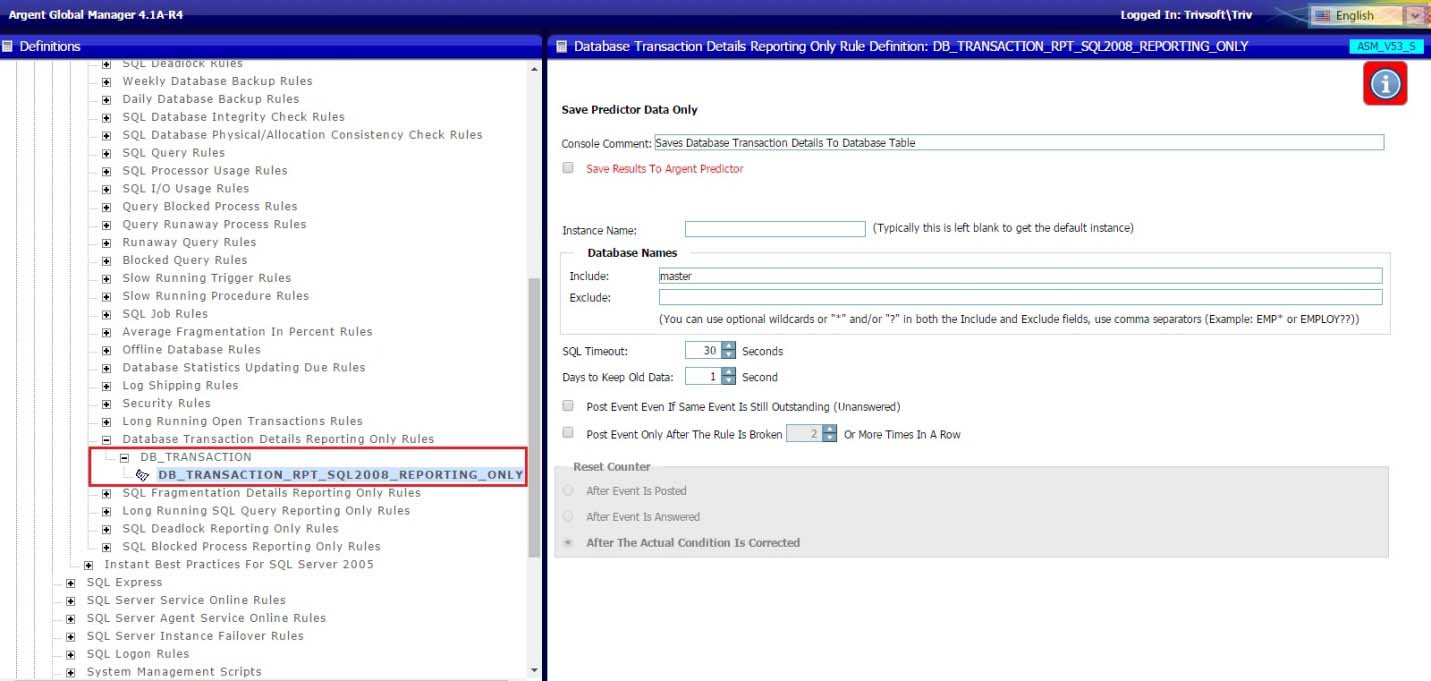Decrease Days to Keep Old Data value
This screenshot has width=1431, height=681.
pyautogui.click(x=728, y=381)
